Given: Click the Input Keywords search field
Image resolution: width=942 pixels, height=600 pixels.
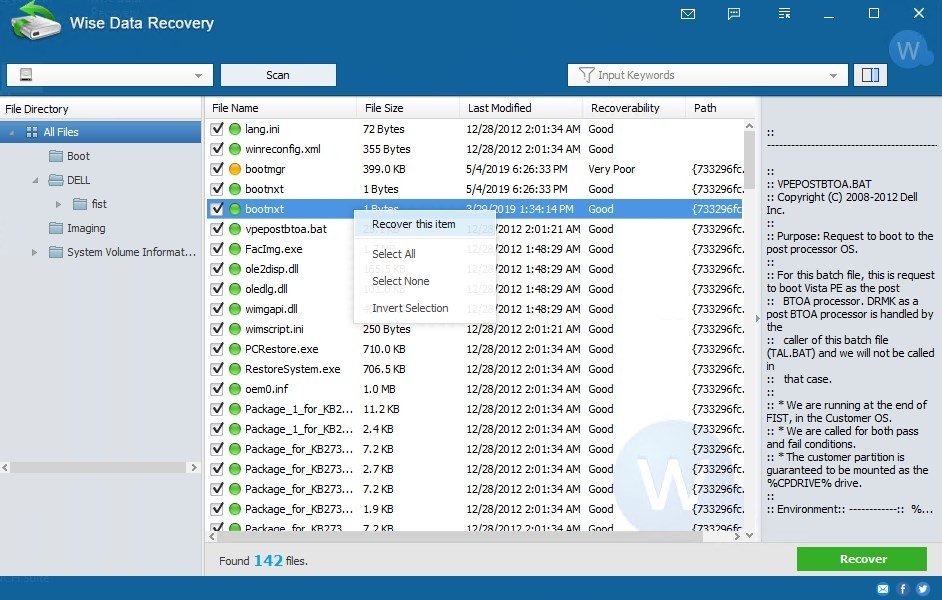Looking at the screenshot, I should [708, 75].
